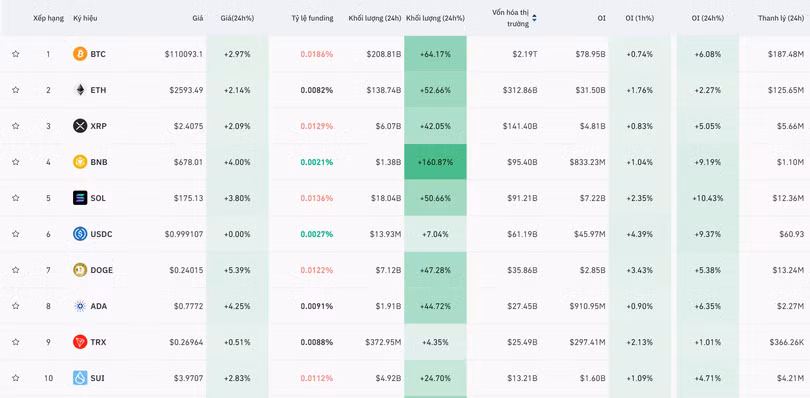
Task: Open the SUI symbol link
Action: pyautogui.click(x=98, y=378)
